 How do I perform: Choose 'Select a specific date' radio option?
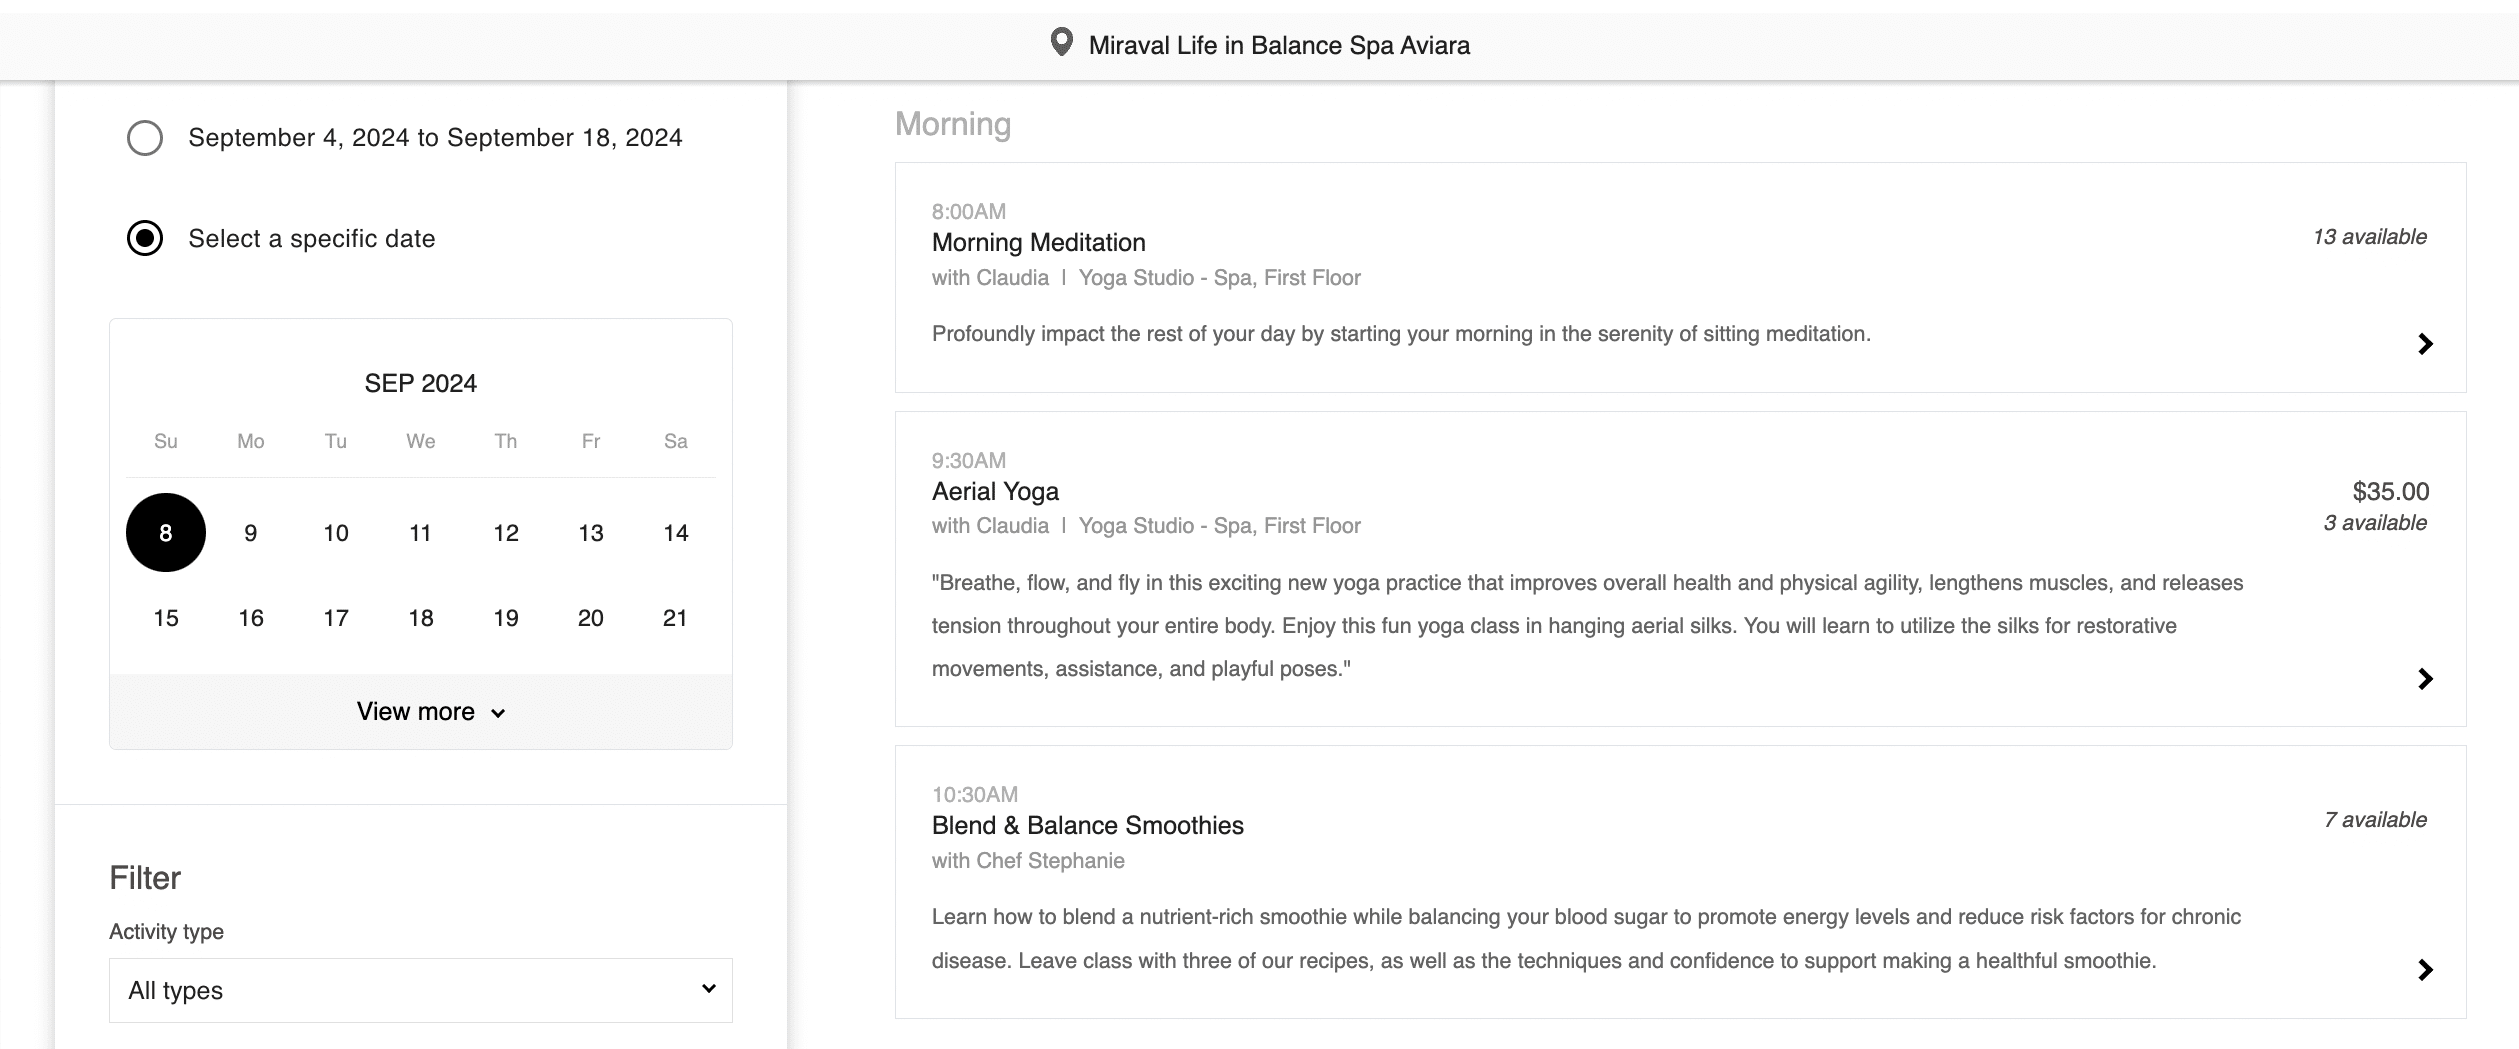(x=145, y=239)
